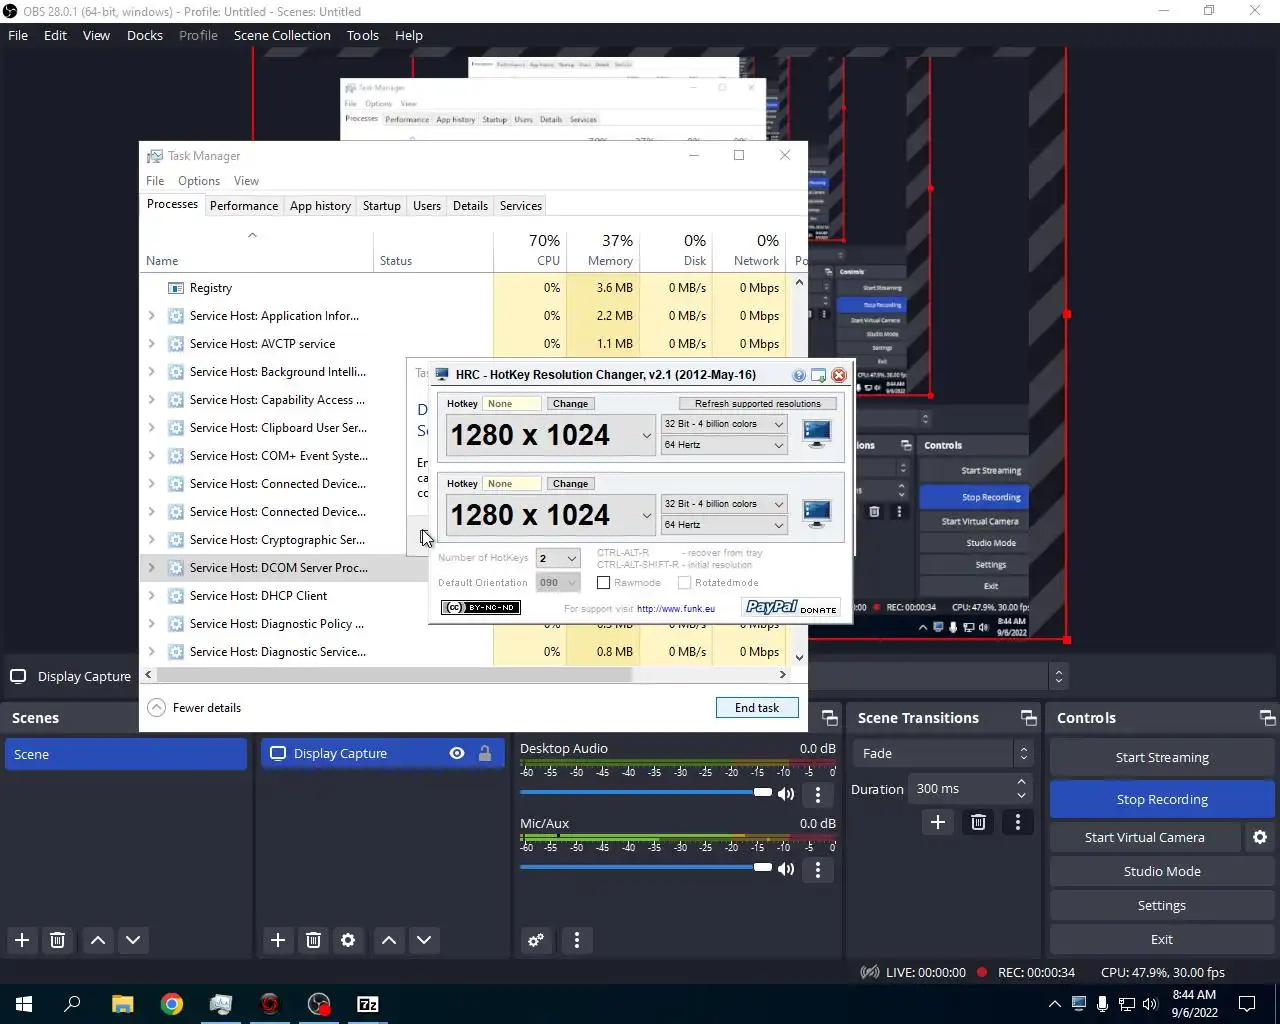Open the www.funk.eu link in HRC

tap(676, 608)
